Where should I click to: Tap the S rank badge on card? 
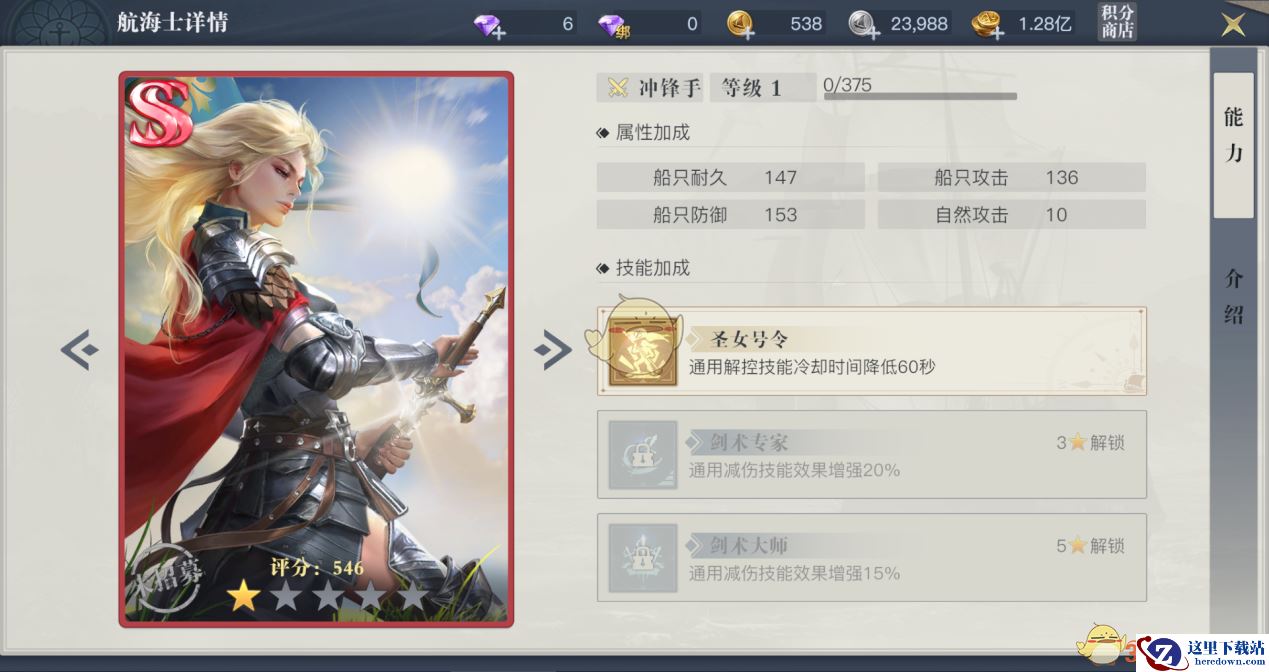[x=159, y=112]
